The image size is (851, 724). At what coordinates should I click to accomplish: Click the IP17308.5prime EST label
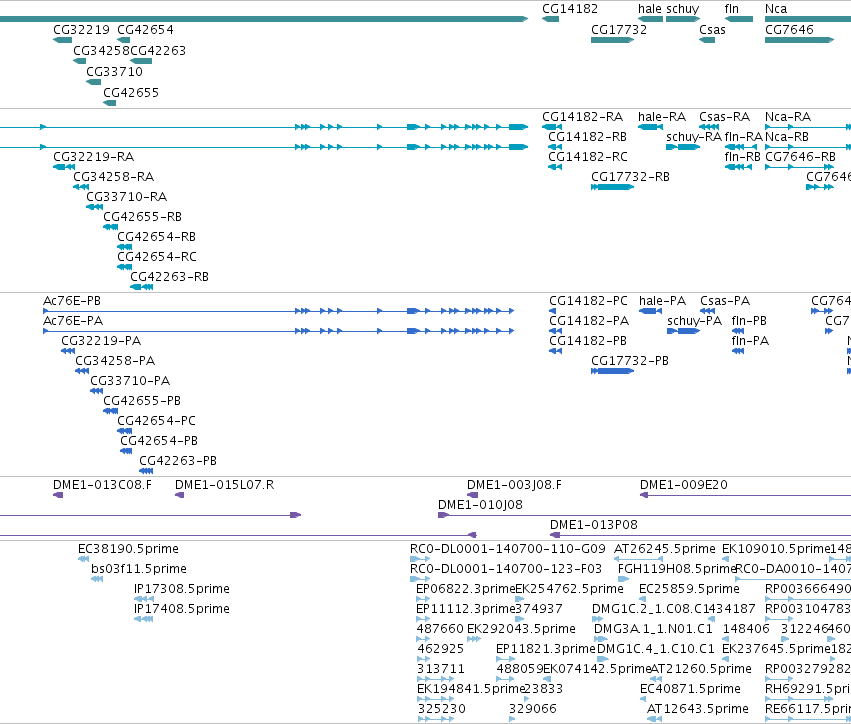(x=181, y=589)
